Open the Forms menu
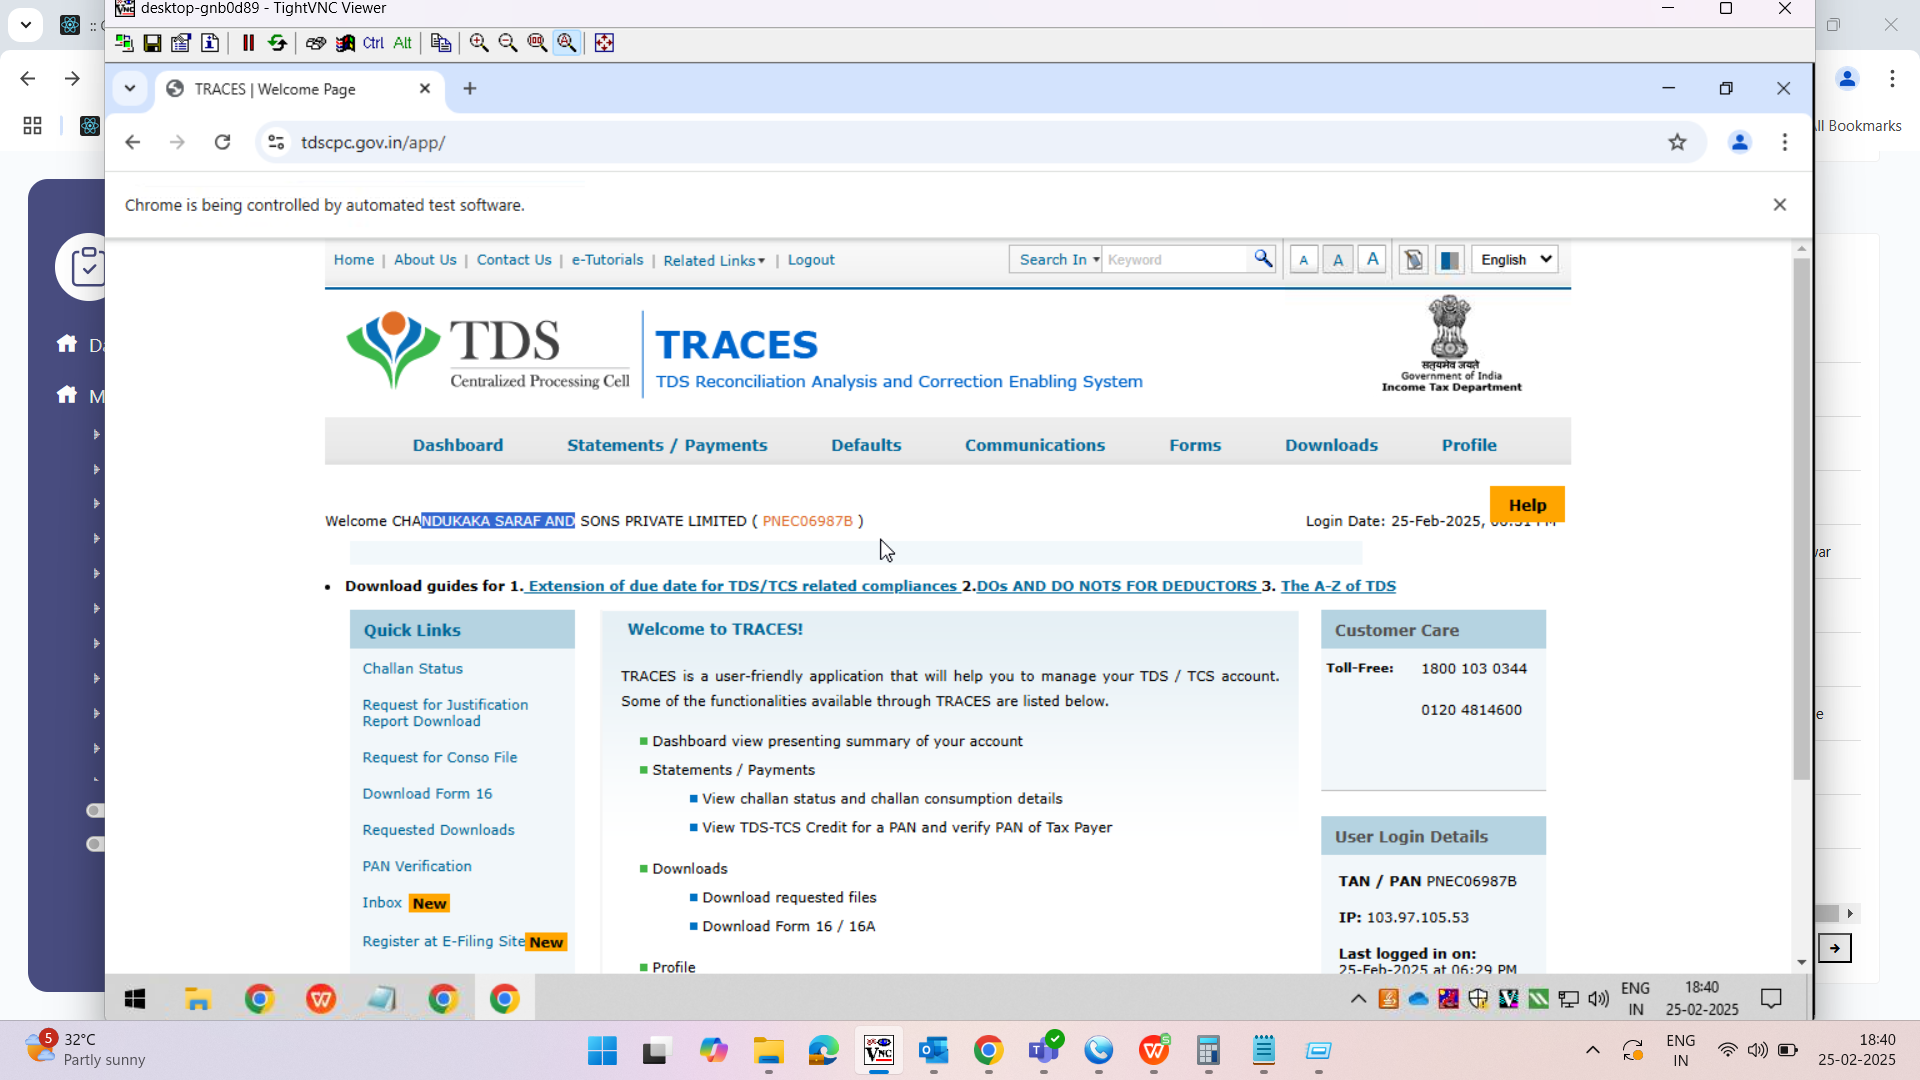This screenshot has width=1920, height=1080. pyautogui.click(x=1195, y=445)
